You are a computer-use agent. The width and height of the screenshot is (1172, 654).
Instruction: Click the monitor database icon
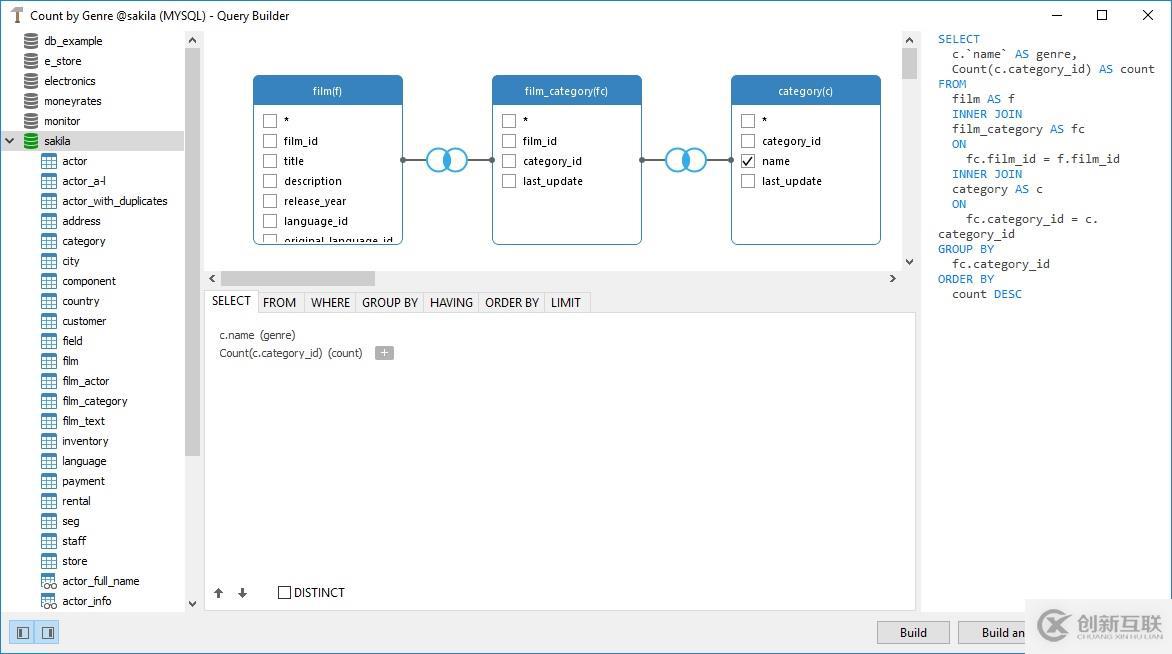pyautogui.click(x=31, y=121)
